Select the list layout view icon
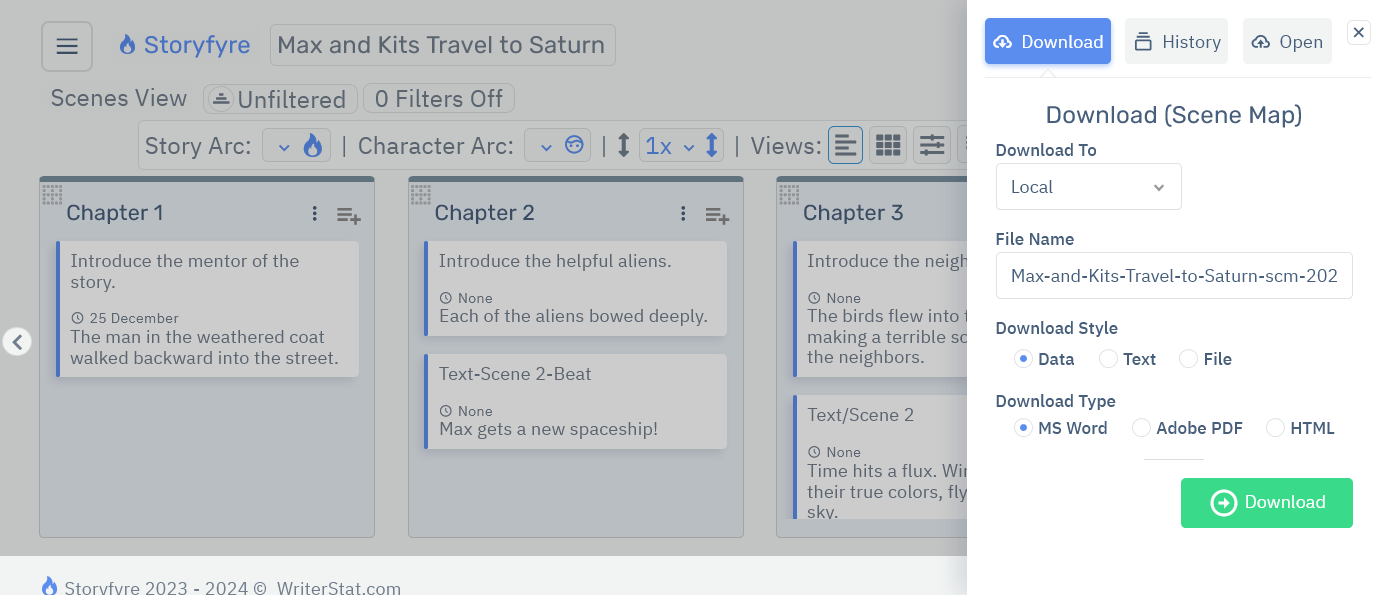 [845, 144]
